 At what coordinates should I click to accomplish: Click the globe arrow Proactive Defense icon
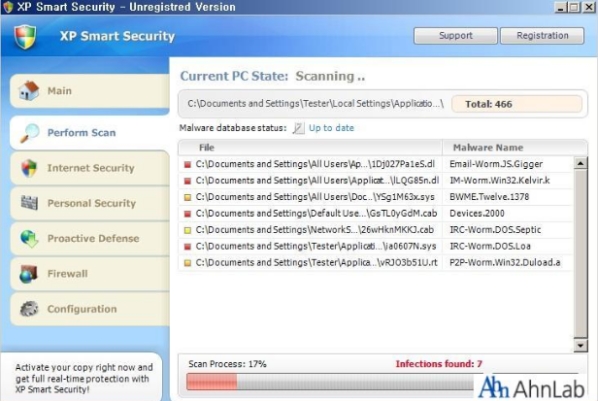click(x=29, y=239)
